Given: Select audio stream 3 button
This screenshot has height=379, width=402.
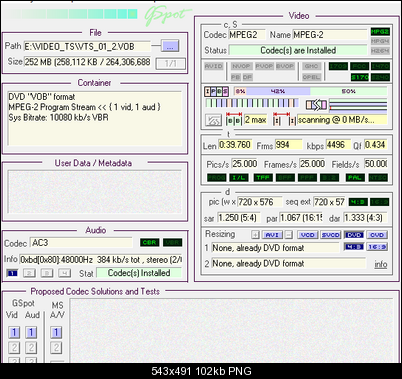Looking at the screenshot, I should pos(47,273).
